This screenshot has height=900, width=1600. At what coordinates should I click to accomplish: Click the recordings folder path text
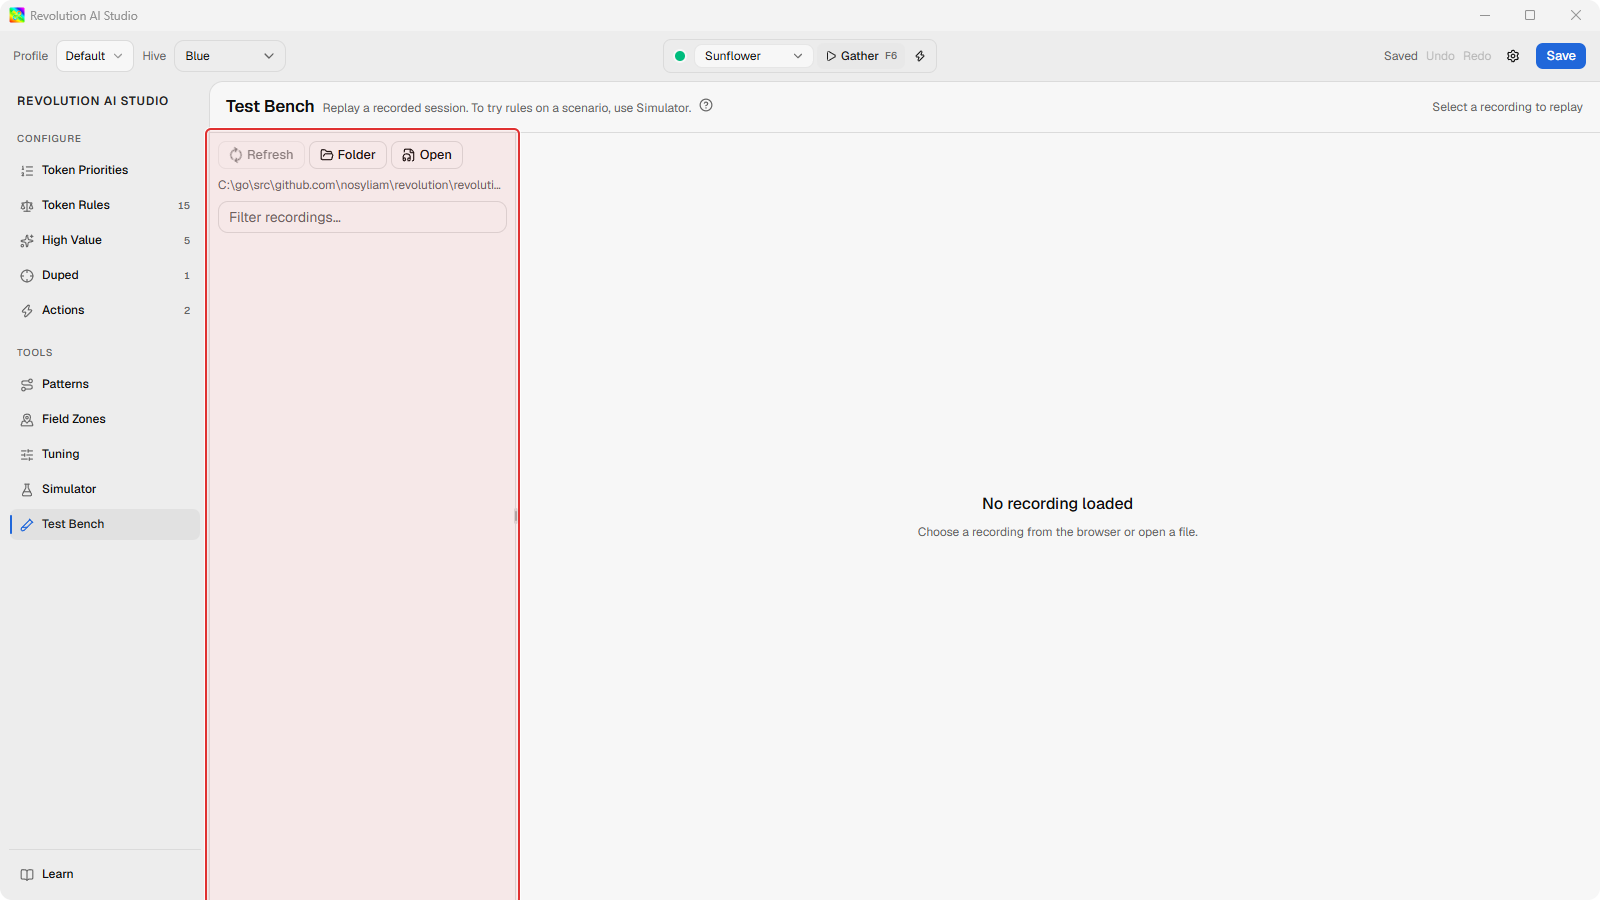point(359,185)
